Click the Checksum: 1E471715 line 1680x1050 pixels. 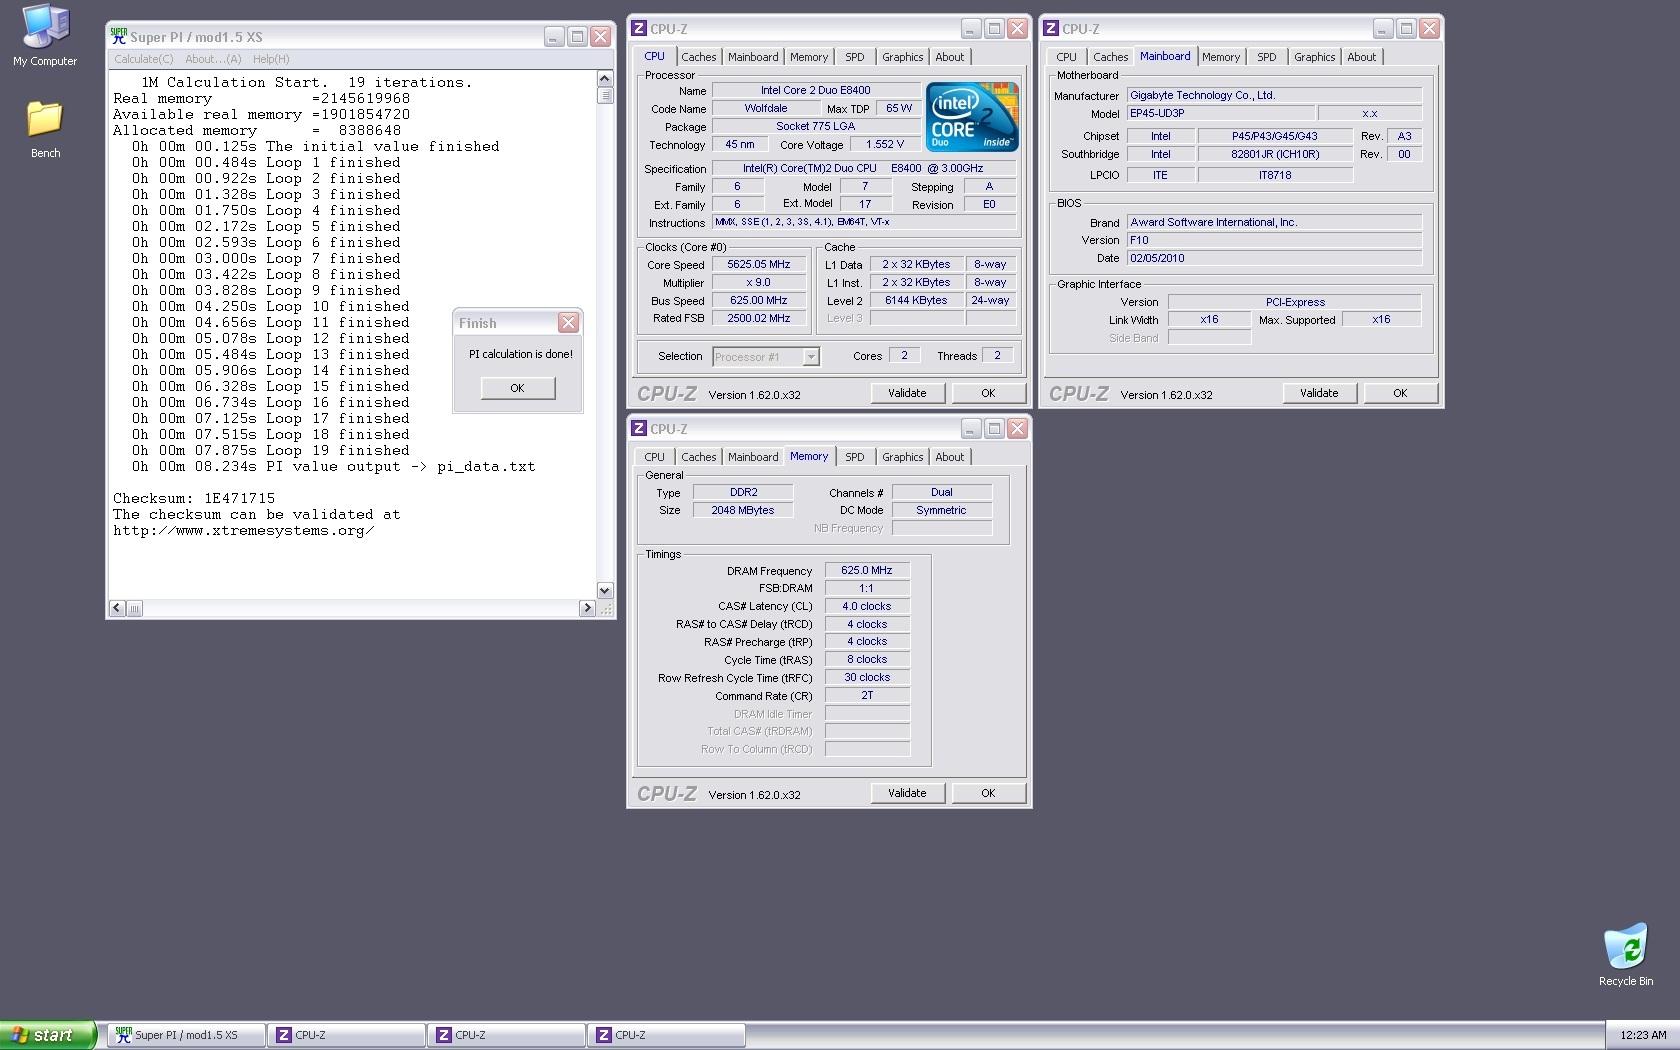(x=194, y=498)
